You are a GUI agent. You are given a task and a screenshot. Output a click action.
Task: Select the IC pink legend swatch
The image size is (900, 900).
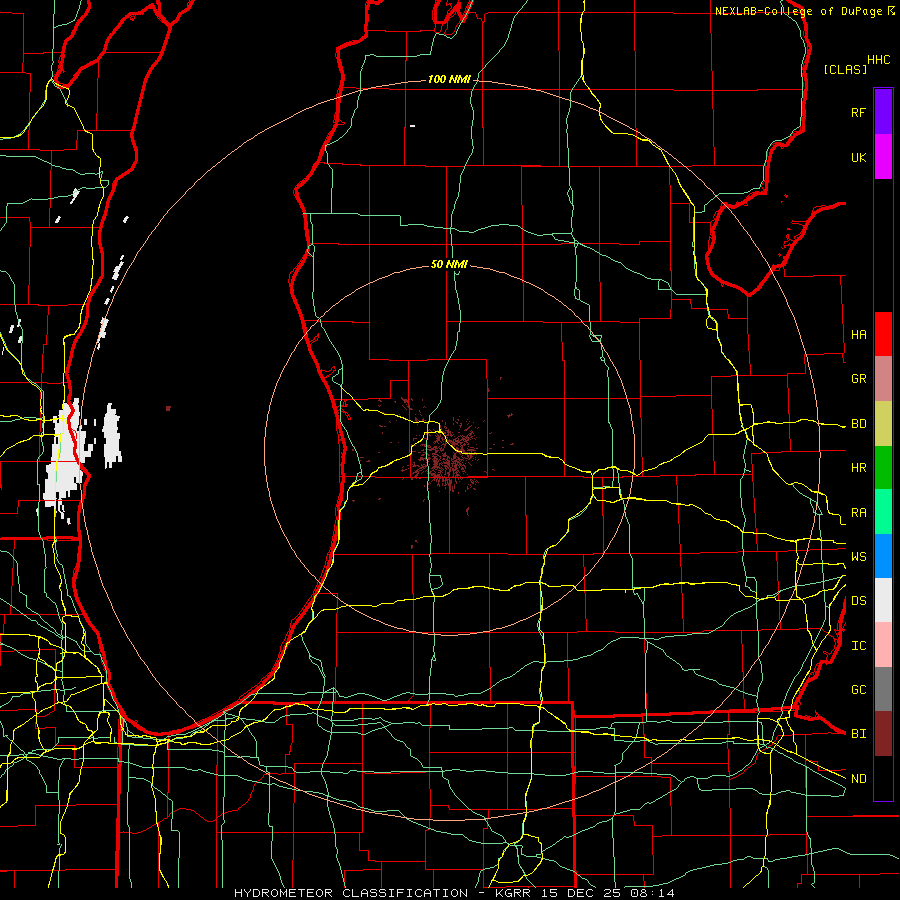[x=883, y=645]
